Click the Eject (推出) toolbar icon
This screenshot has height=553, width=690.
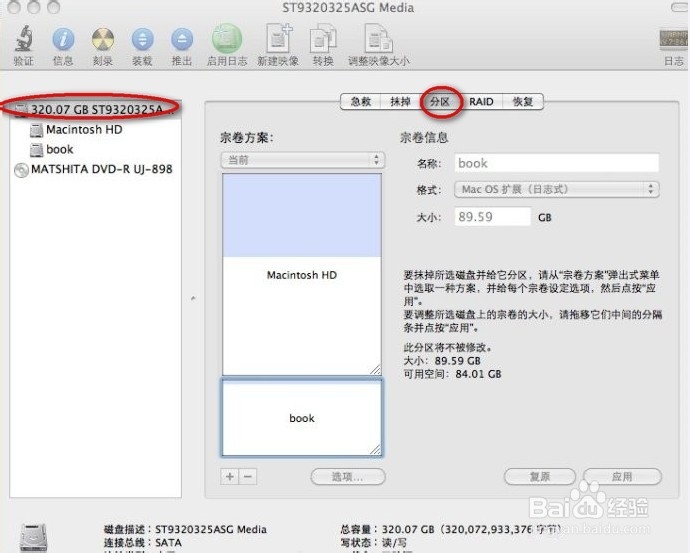point(182,39)
